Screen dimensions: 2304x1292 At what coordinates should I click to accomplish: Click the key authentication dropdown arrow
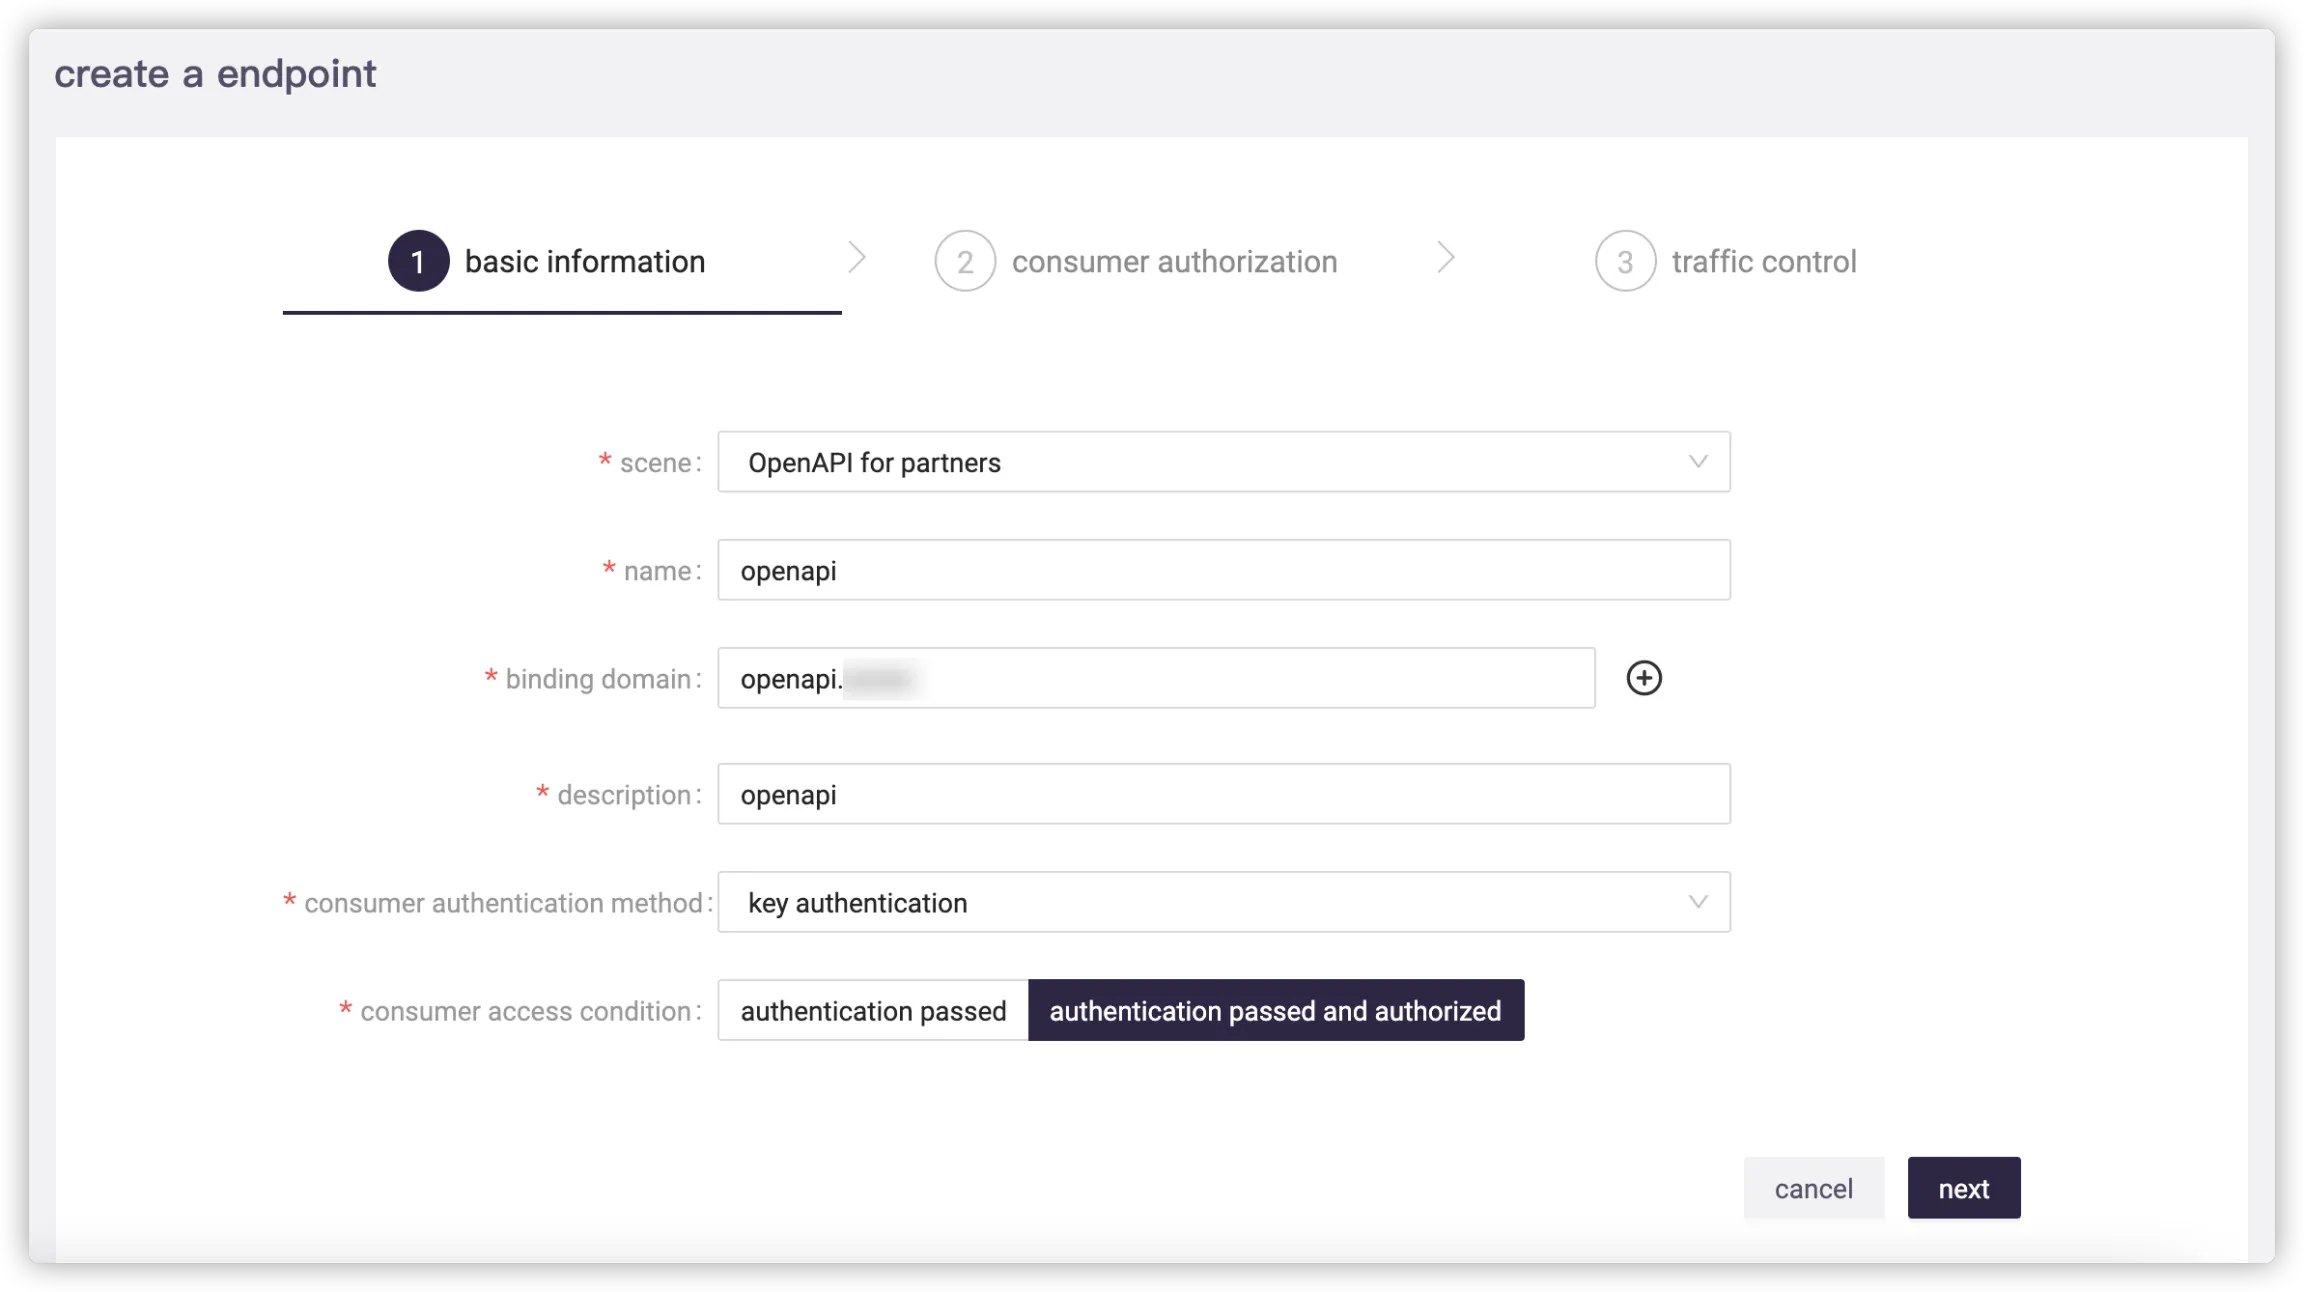click(1697, 902)
